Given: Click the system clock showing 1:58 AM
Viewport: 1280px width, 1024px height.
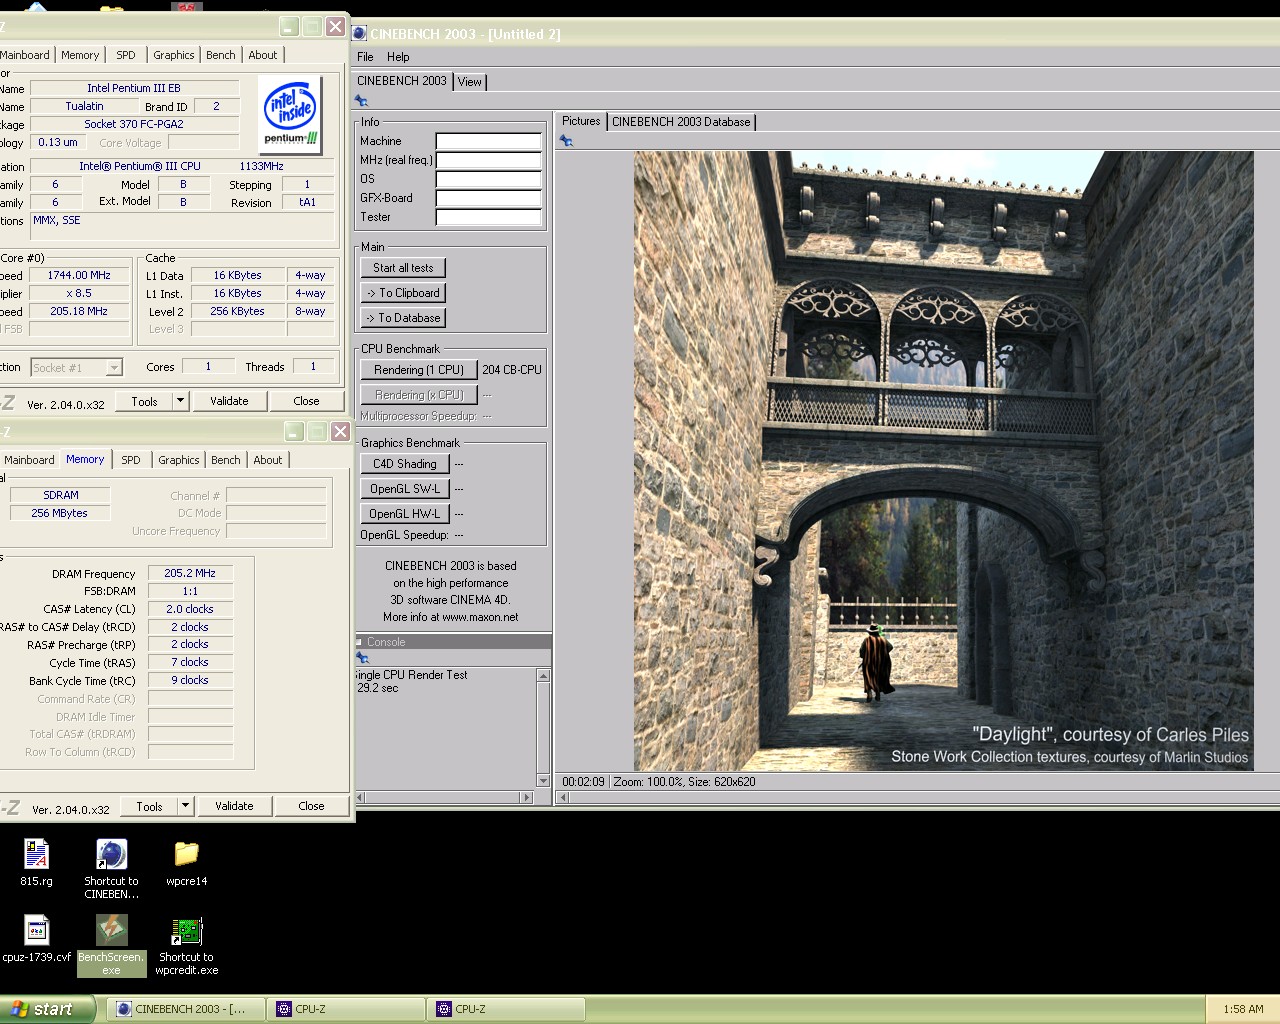Looking at the screenshot, I should pos(1243,1009).
